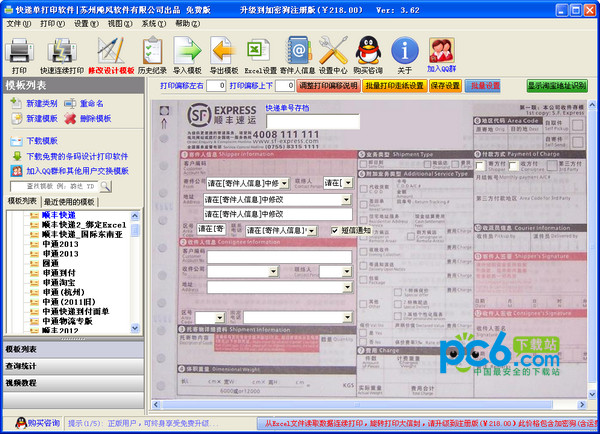
Task: Select 顺丰快递2_绑定Excel template
Action: (x=84, y=225)
